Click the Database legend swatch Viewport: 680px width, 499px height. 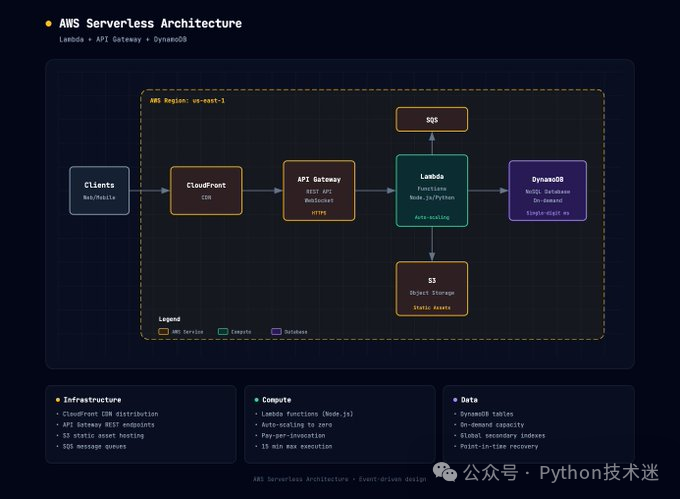[276, 332]
